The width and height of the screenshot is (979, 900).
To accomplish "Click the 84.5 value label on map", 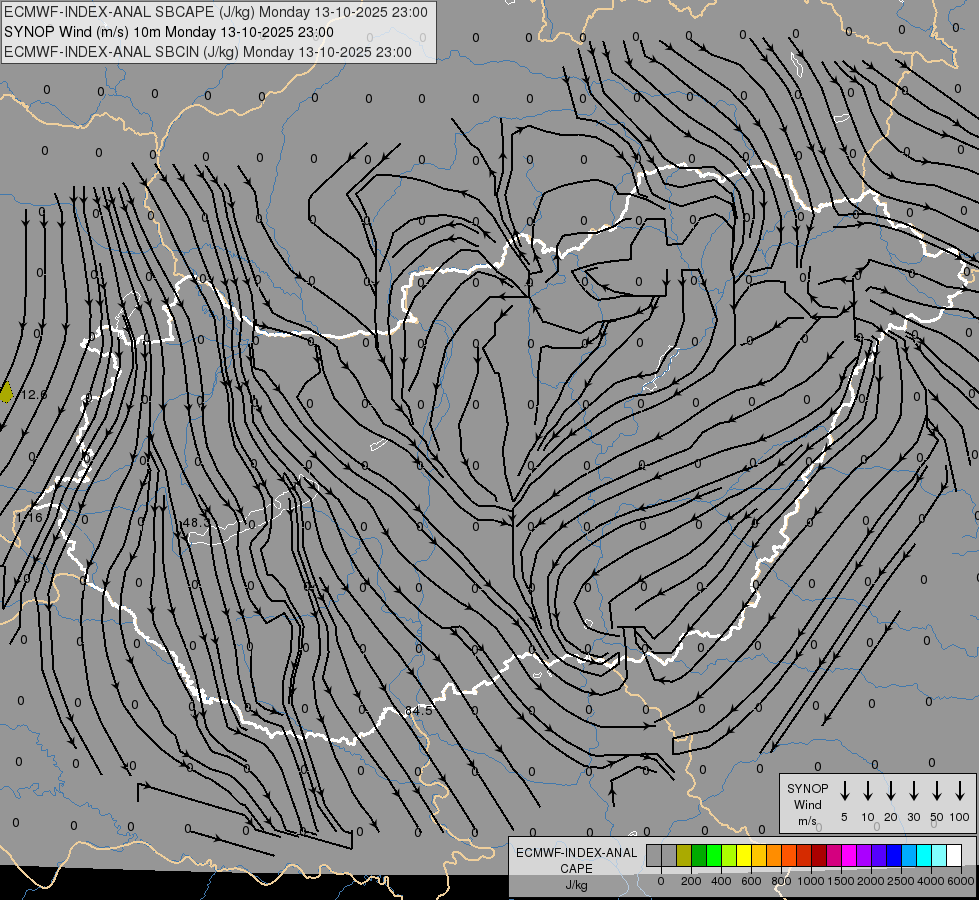I will pos(418,711).
